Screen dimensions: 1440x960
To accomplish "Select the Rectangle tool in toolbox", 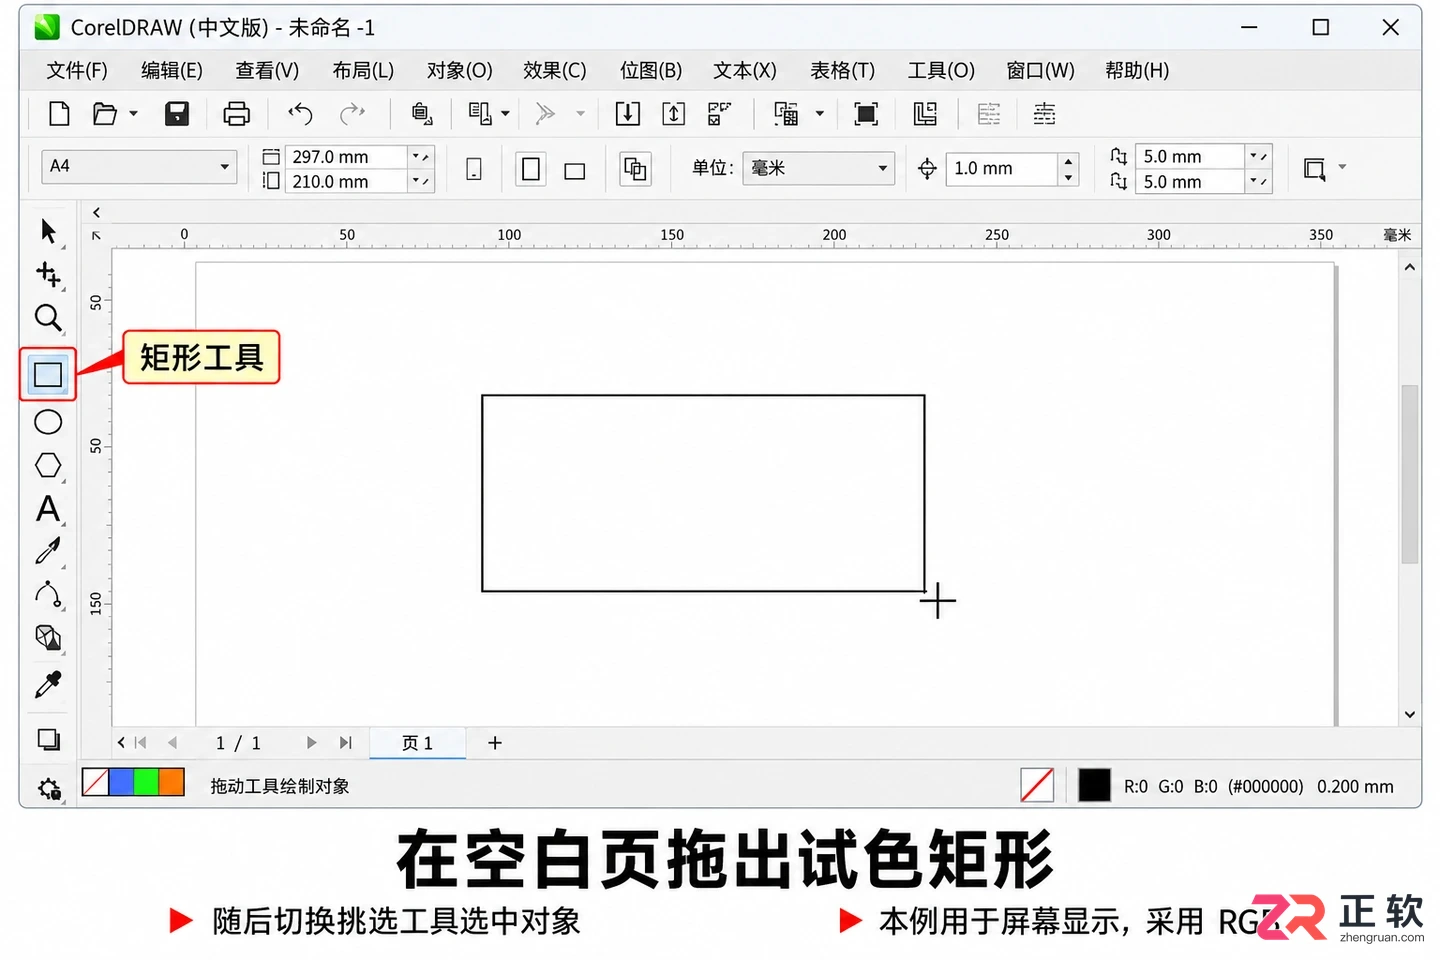I will [x=48, y=375].
